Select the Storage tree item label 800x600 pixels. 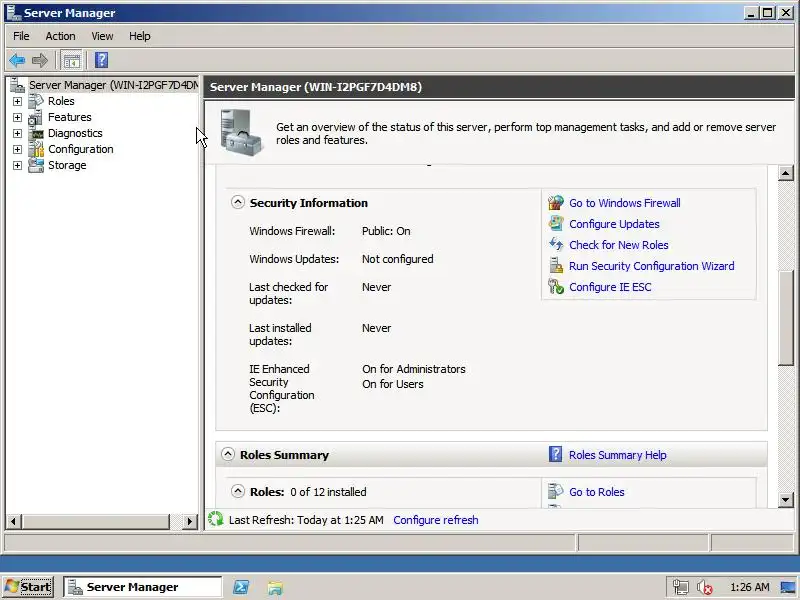(67, 165)
